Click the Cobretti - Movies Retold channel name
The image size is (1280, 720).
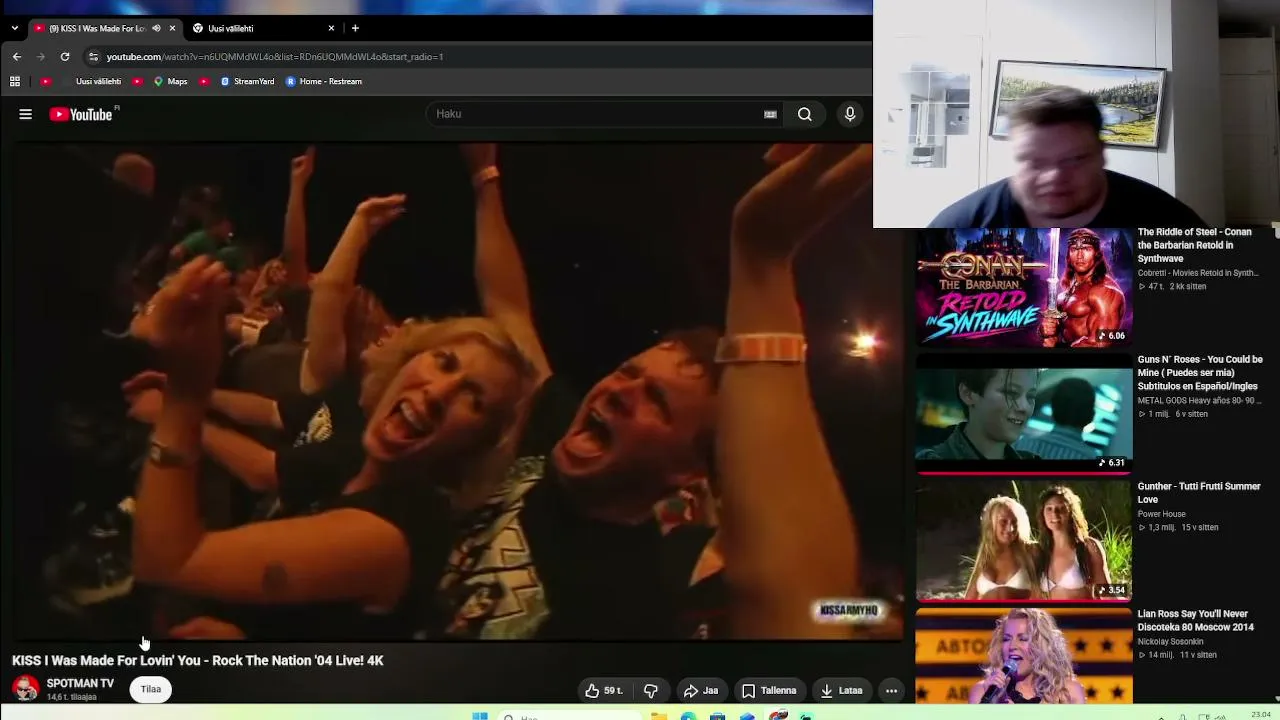(1198, 273)
